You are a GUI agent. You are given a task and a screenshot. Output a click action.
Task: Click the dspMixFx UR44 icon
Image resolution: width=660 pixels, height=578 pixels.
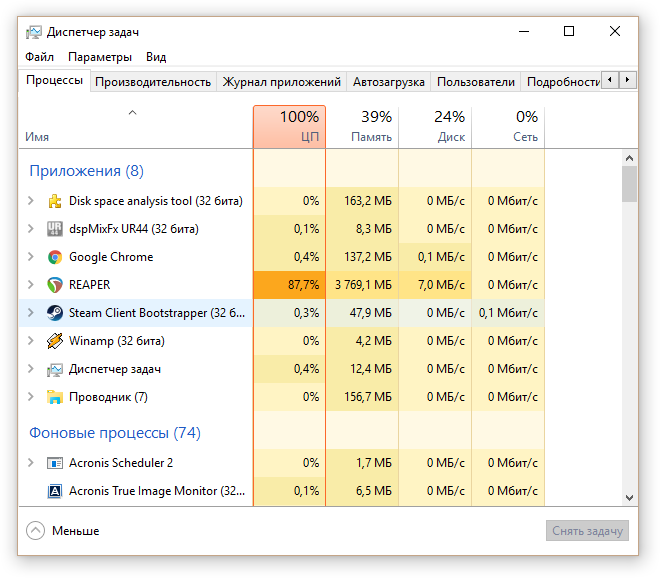click(55, 229)
